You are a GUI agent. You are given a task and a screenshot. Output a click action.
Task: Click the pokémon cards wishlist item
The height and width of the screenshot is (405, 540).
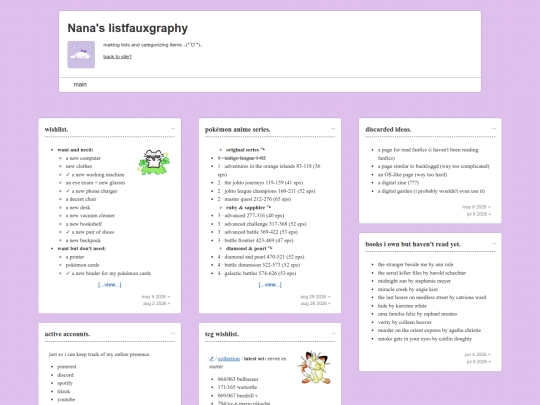(x=83, y=265)
